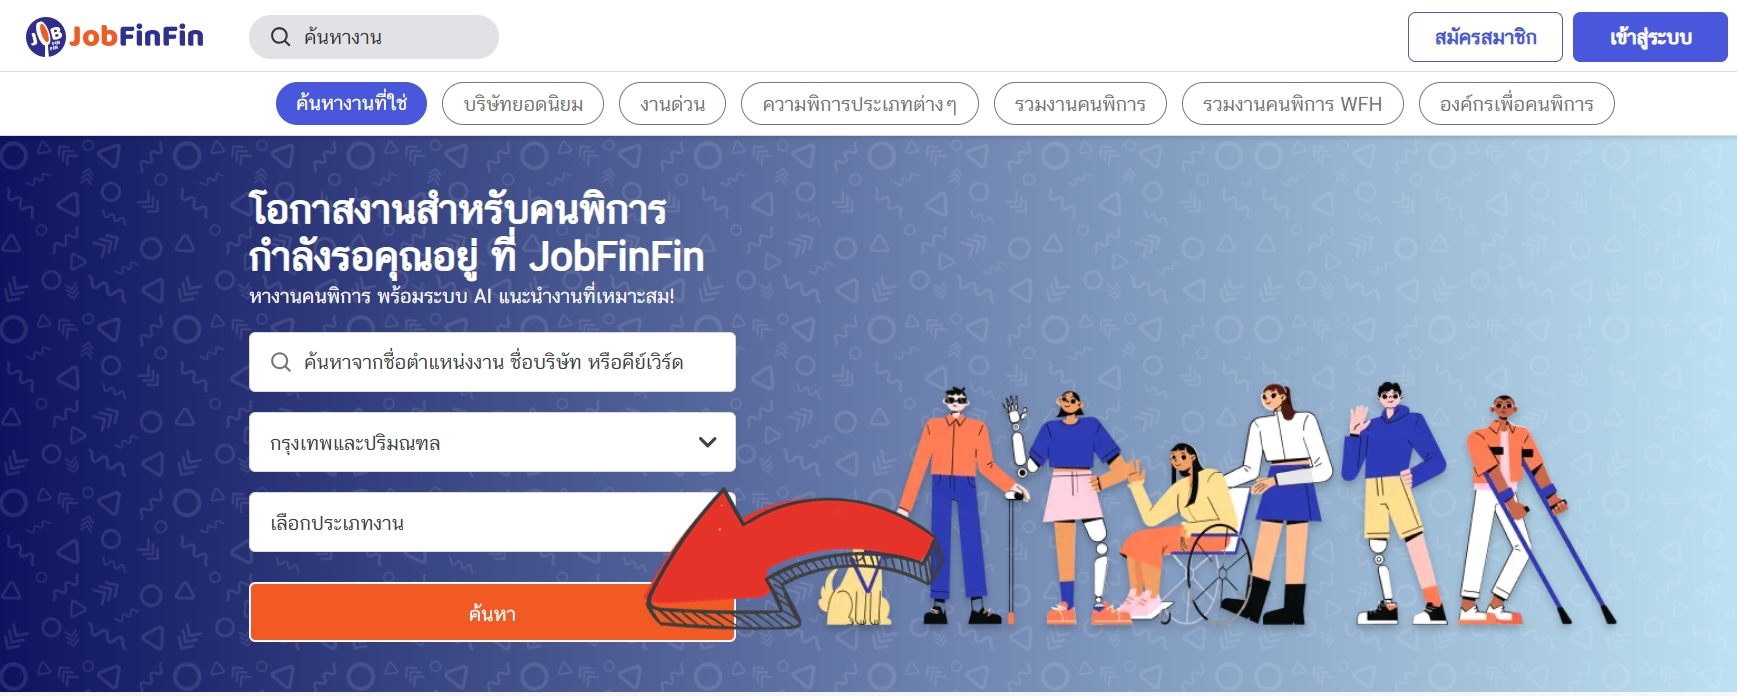Open the กรุงเทพและปริมณฑล location dropdown
Screen dimensions: 1737x696
492,442
